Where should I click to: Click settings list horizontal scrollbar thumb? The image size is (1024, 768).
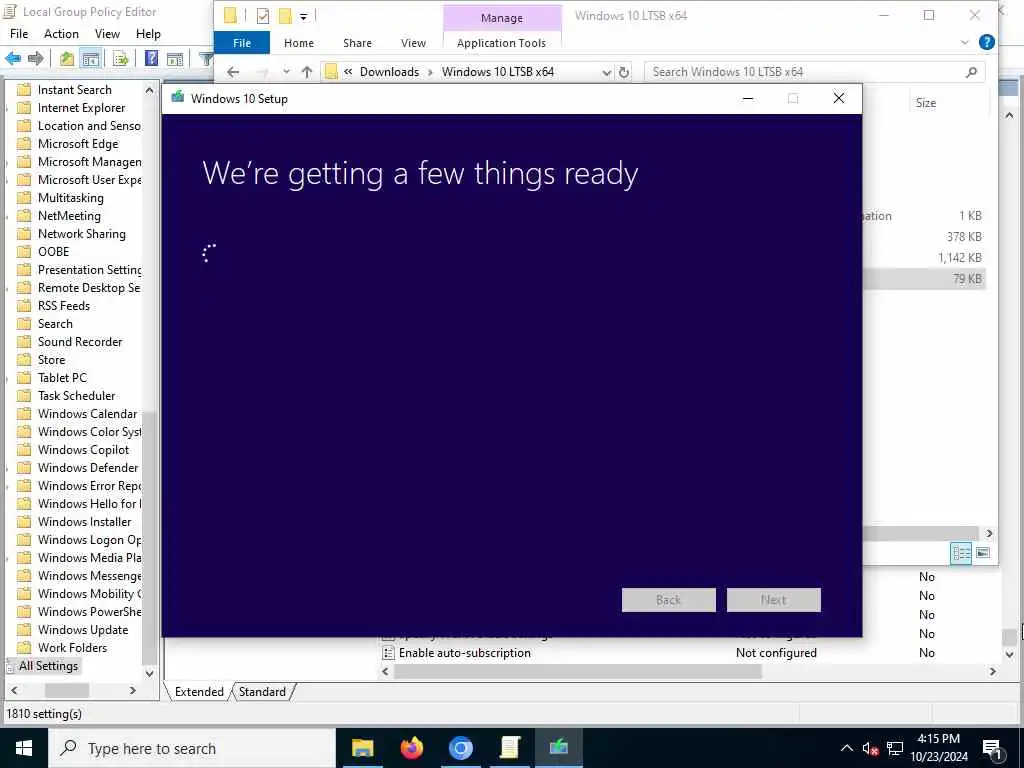coord(578,671)
